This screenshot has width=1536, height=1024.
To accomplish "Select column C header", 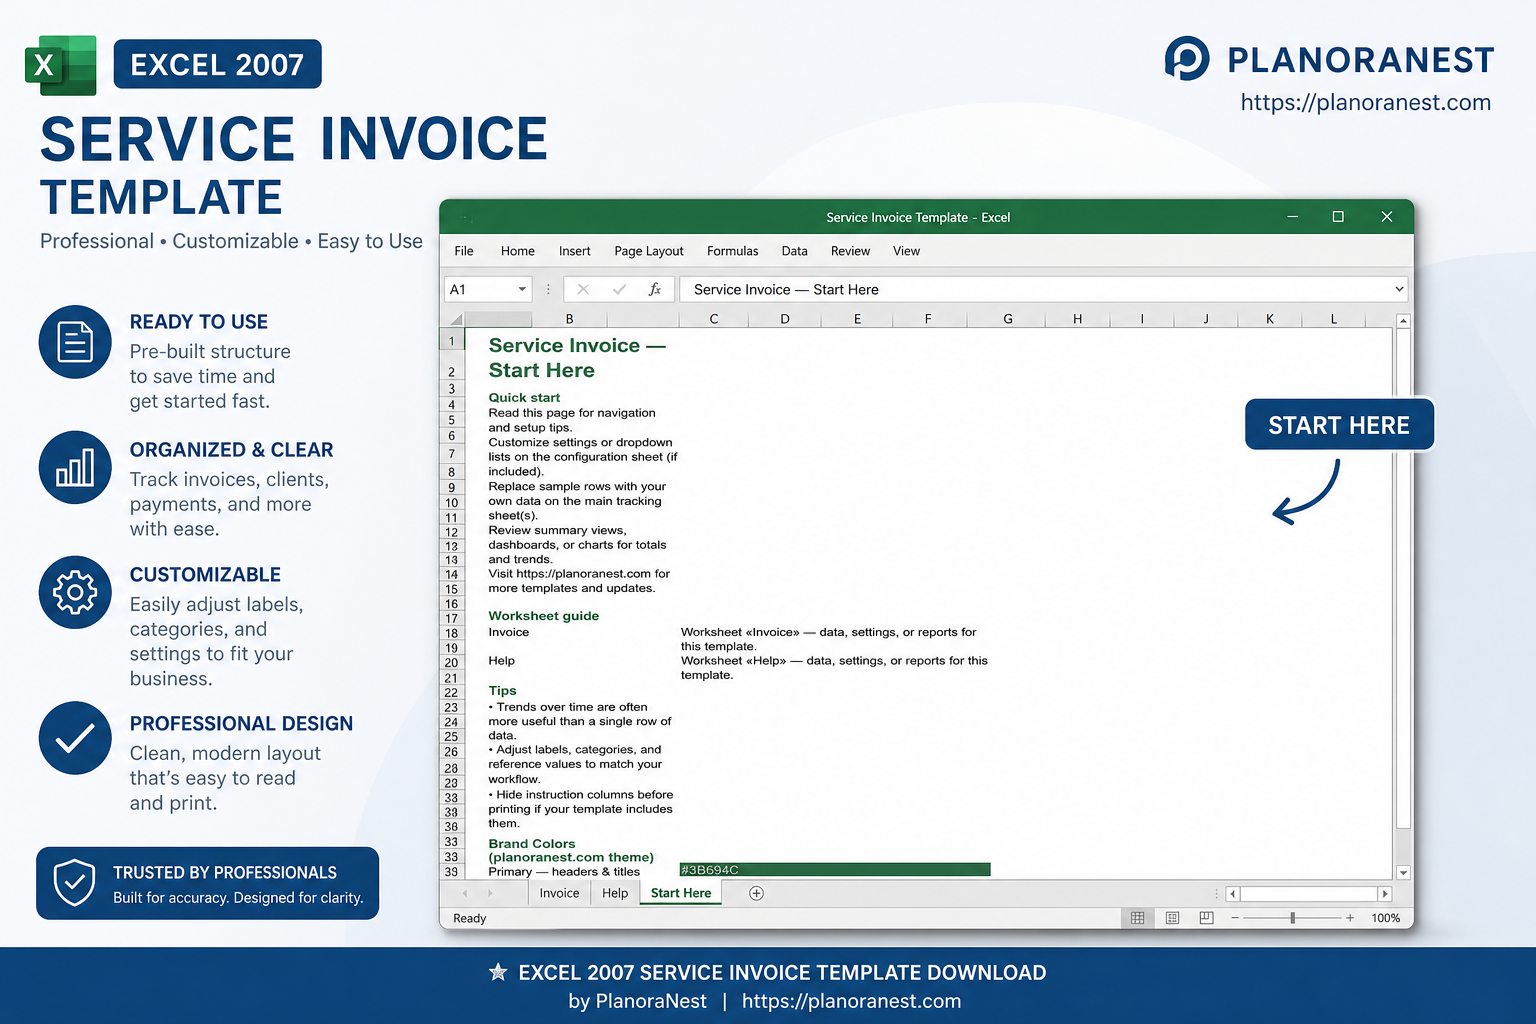I will point(714,319).
